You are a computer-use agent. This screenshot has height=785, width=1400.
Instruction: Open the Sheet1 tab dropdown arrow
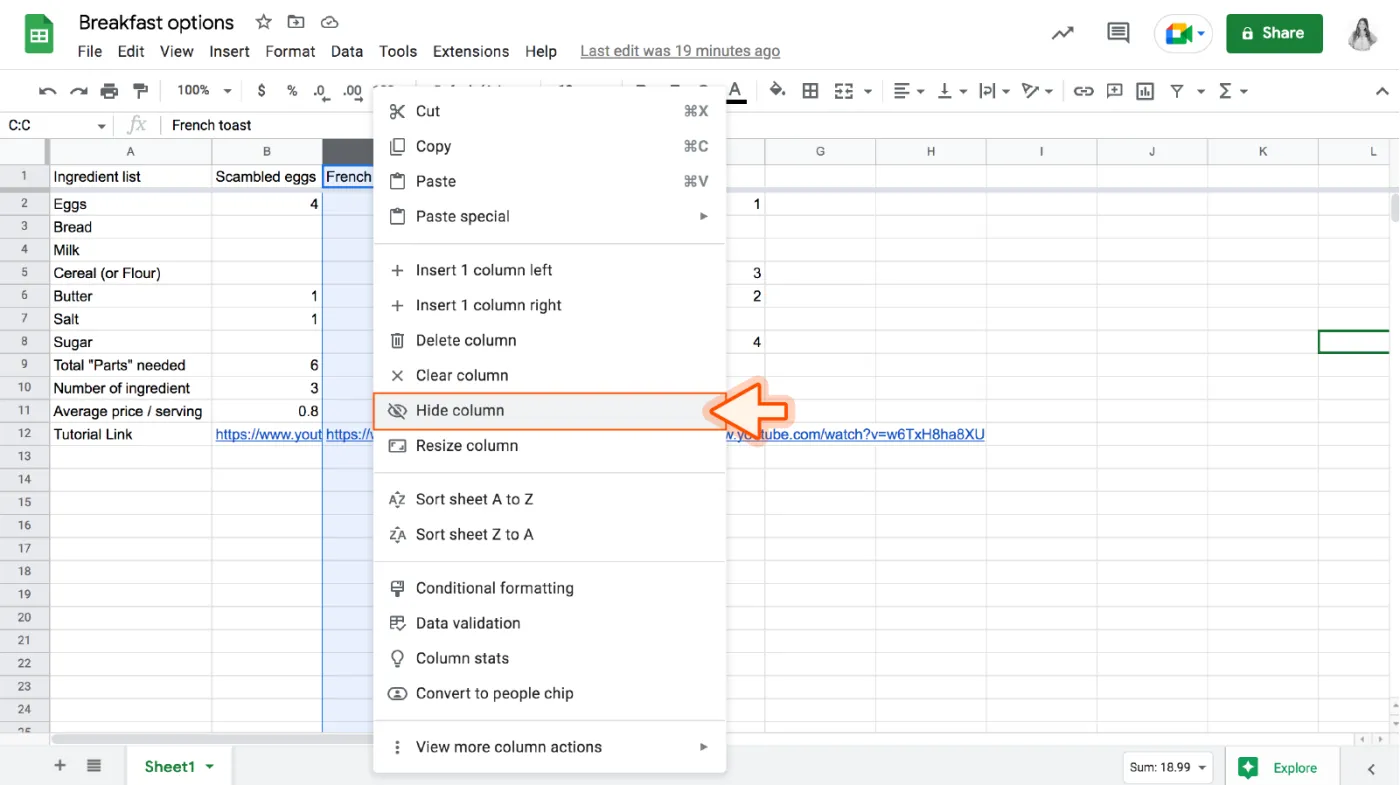pyautogui.click(x=210, y=767)
